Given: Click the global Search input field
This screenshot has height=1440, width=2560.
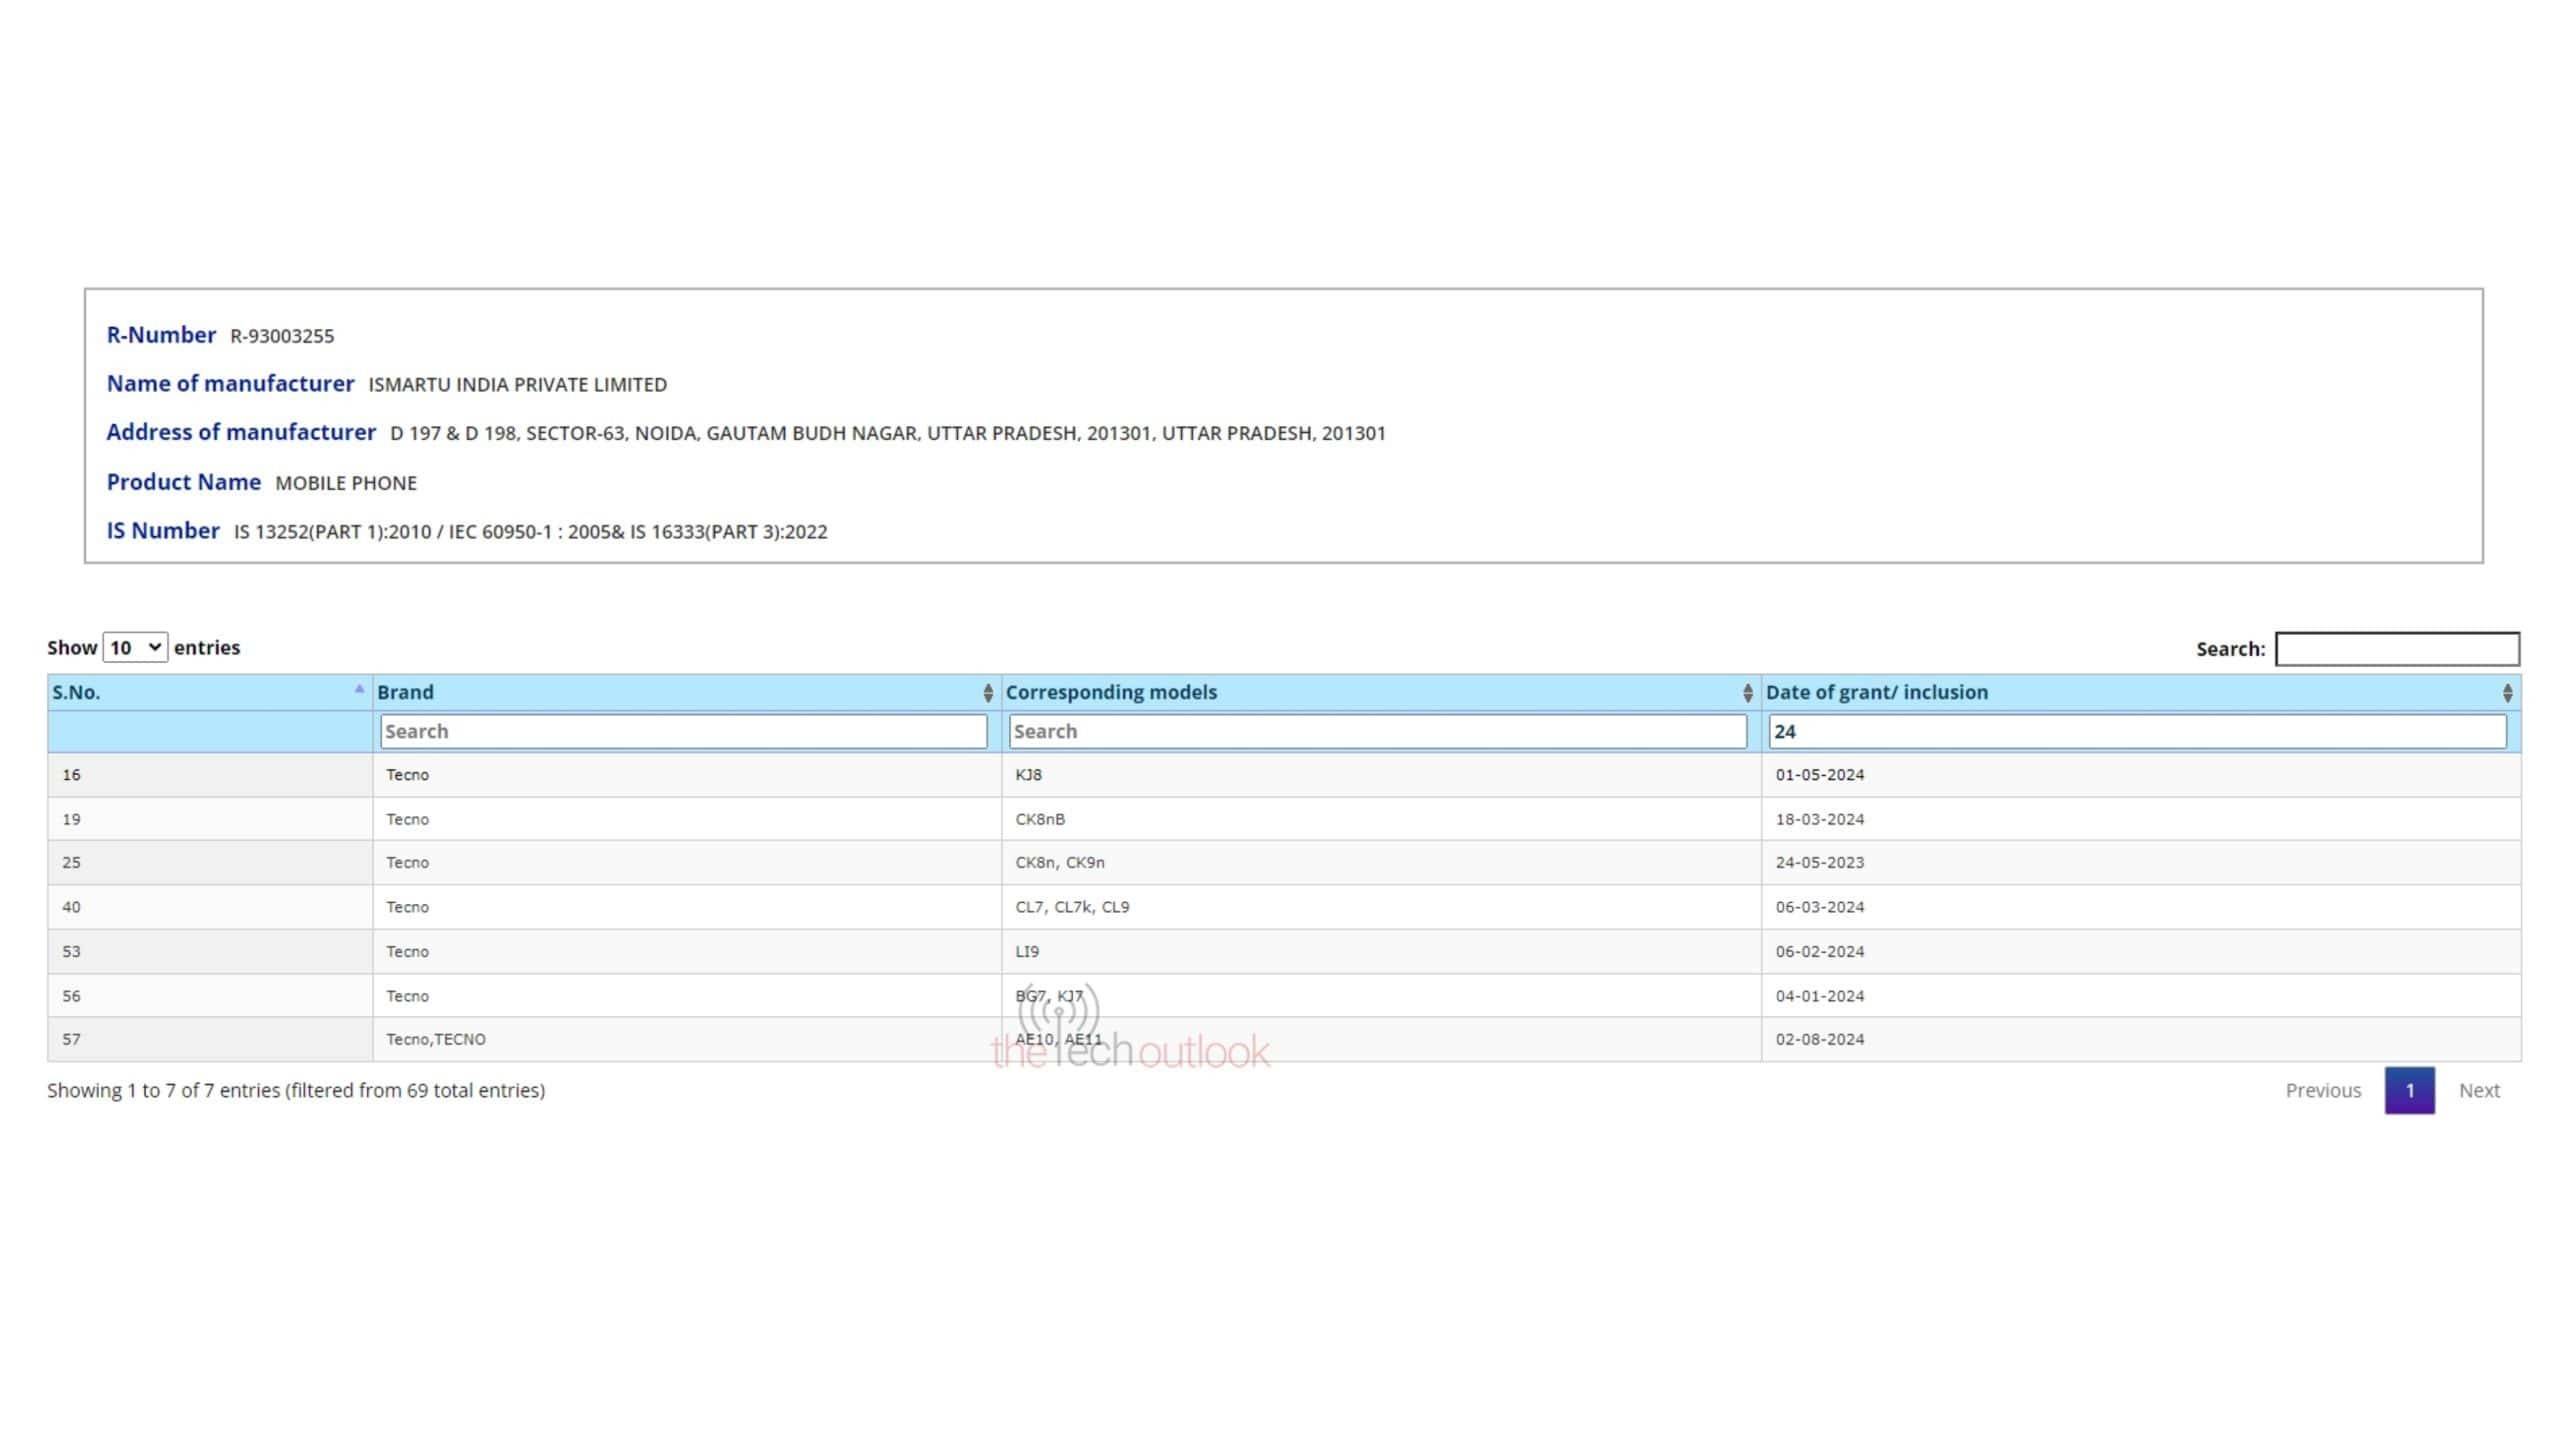Looking at the screenshot, I should pyautogui.click(x=2396, y=649).
